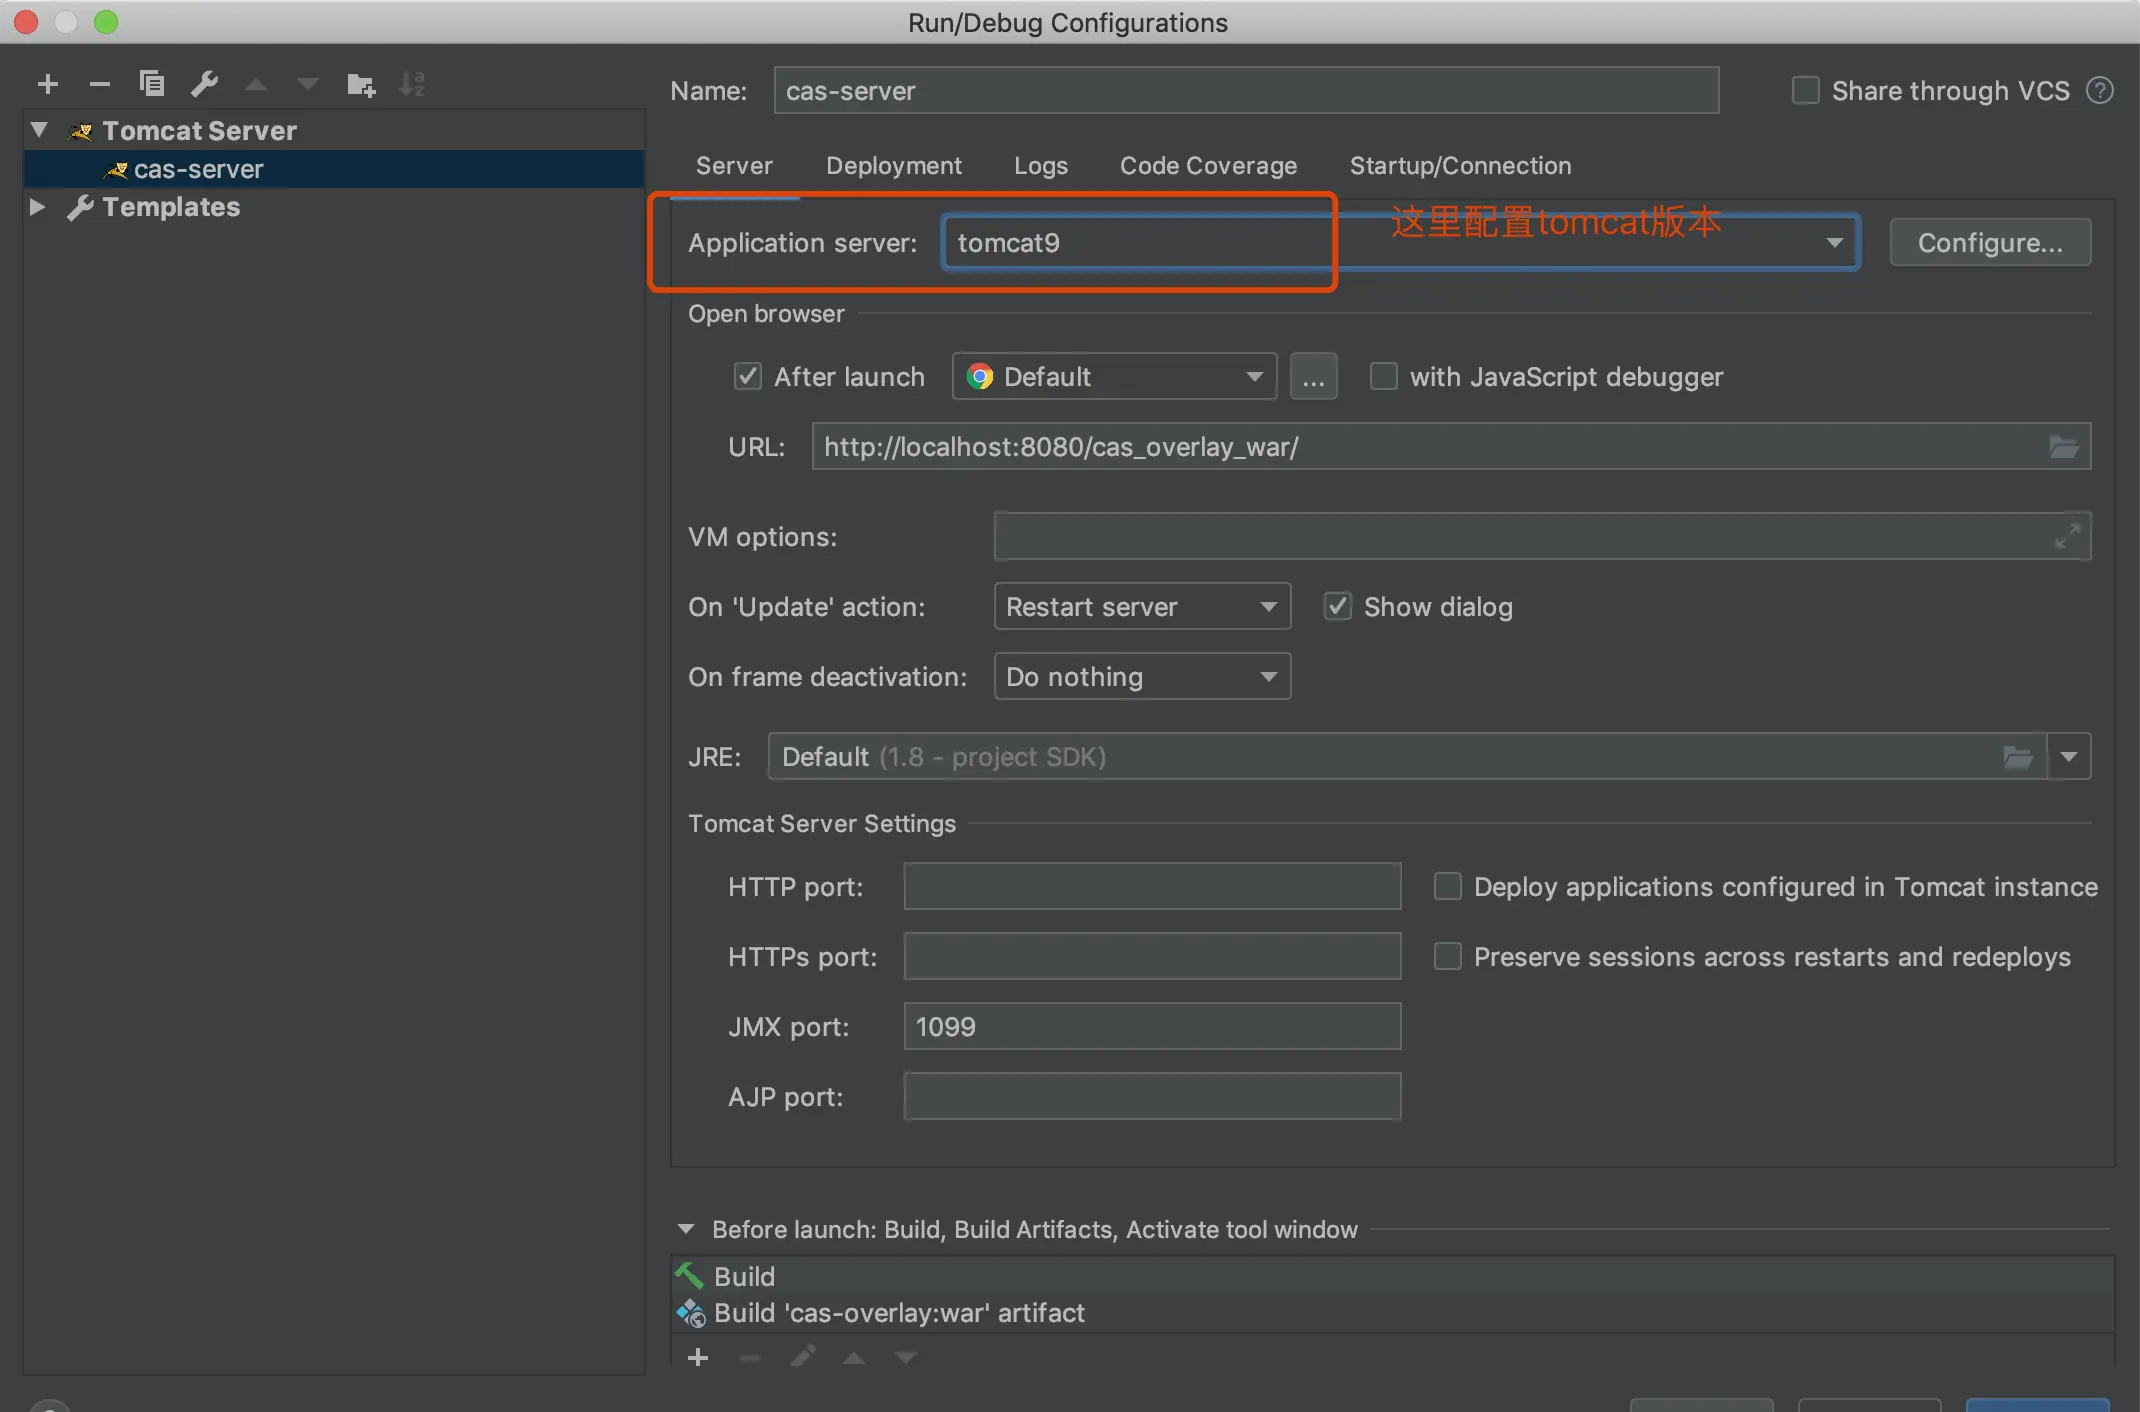Viewport: 2140px width, 1412px height.
Task: Click the edit defaults wrench icon
Action: click(204, 84)
